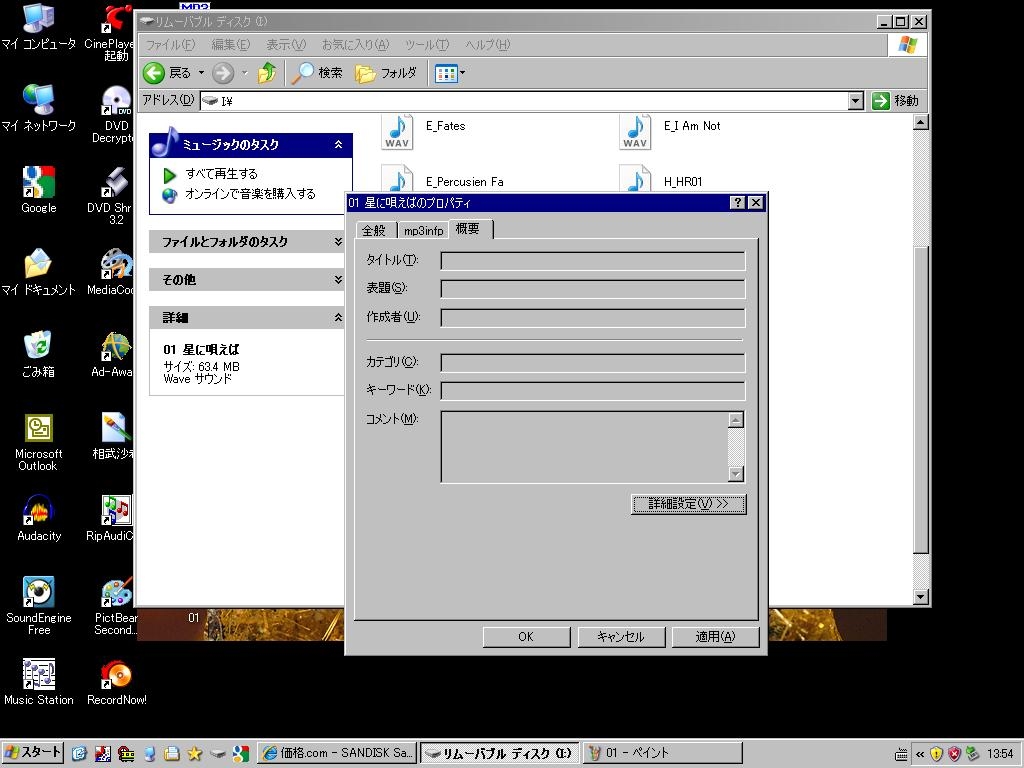Image resolution: width=1024 pixels, height=768 pixels.
Task: Open the Search (検索) tool in Explorer
Action: coord(317,73)
